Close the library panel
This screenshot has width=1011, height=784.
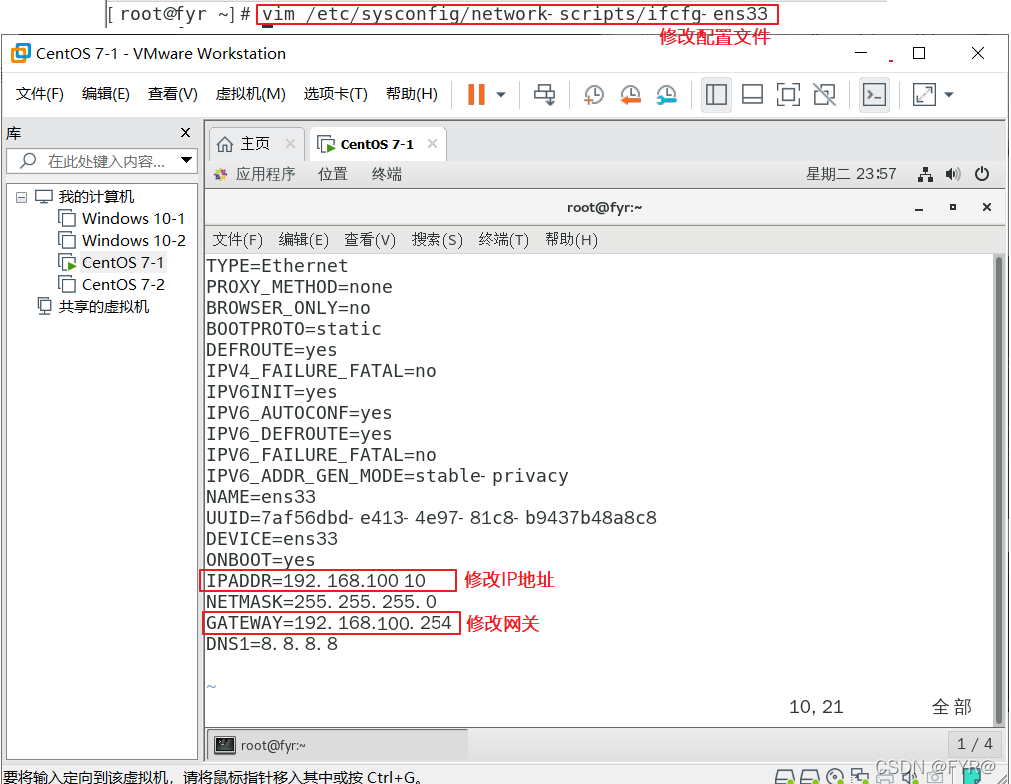185,133
